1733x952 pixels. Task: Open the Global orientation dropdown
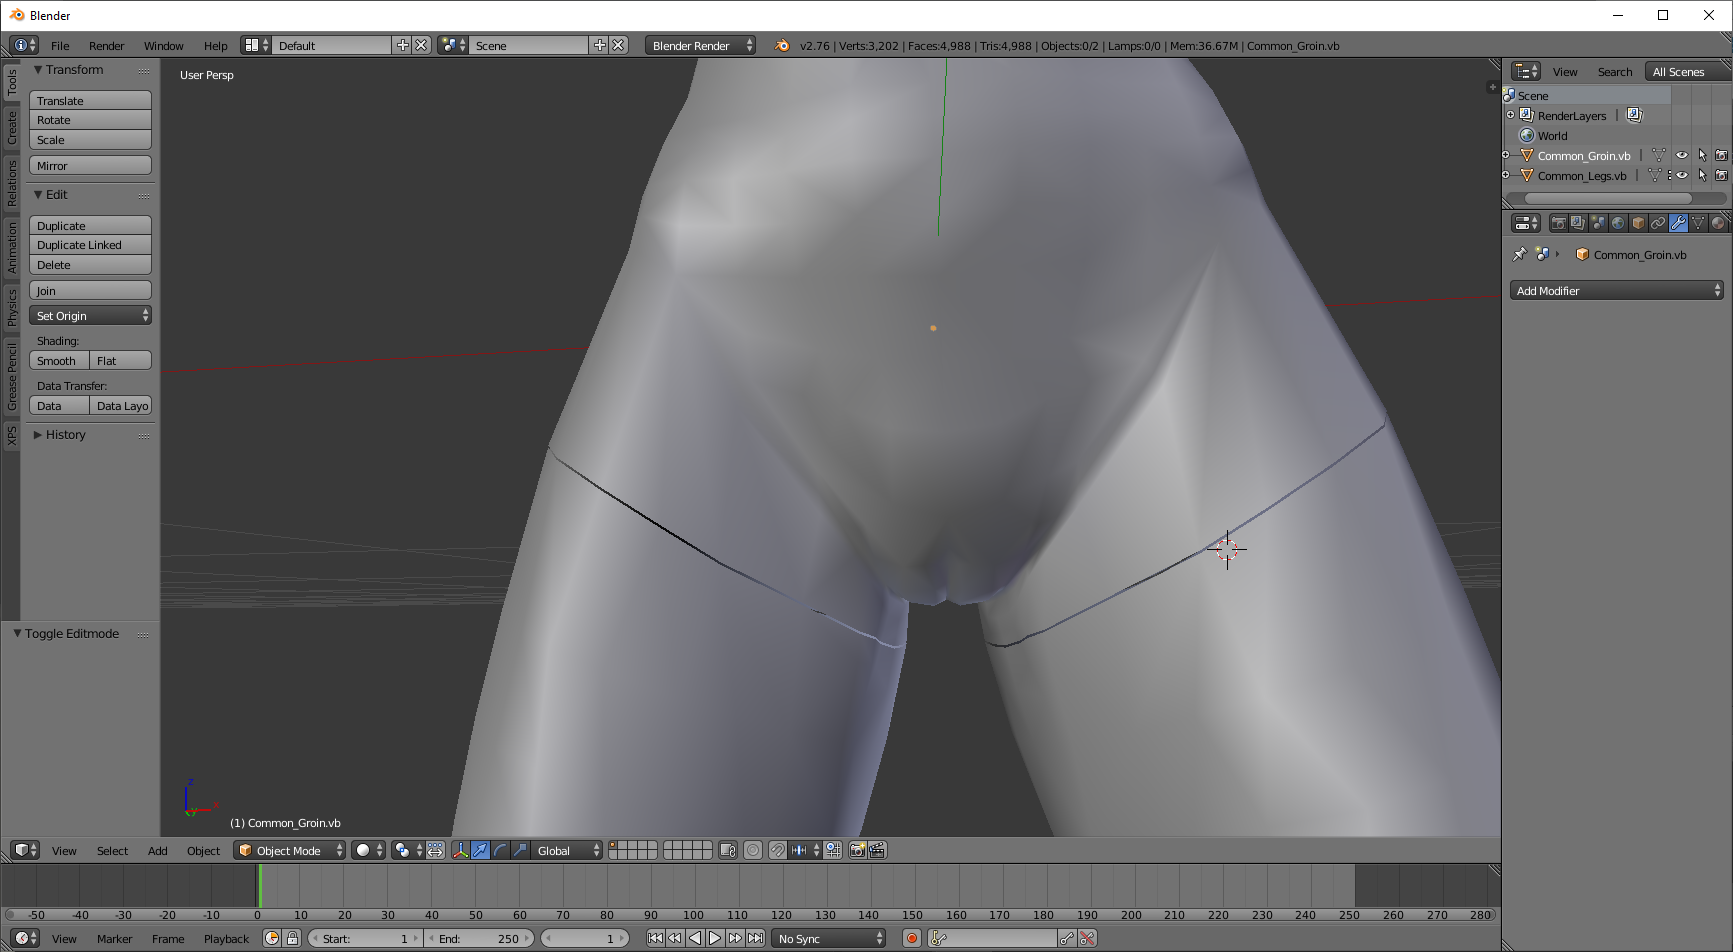[567, 850]
